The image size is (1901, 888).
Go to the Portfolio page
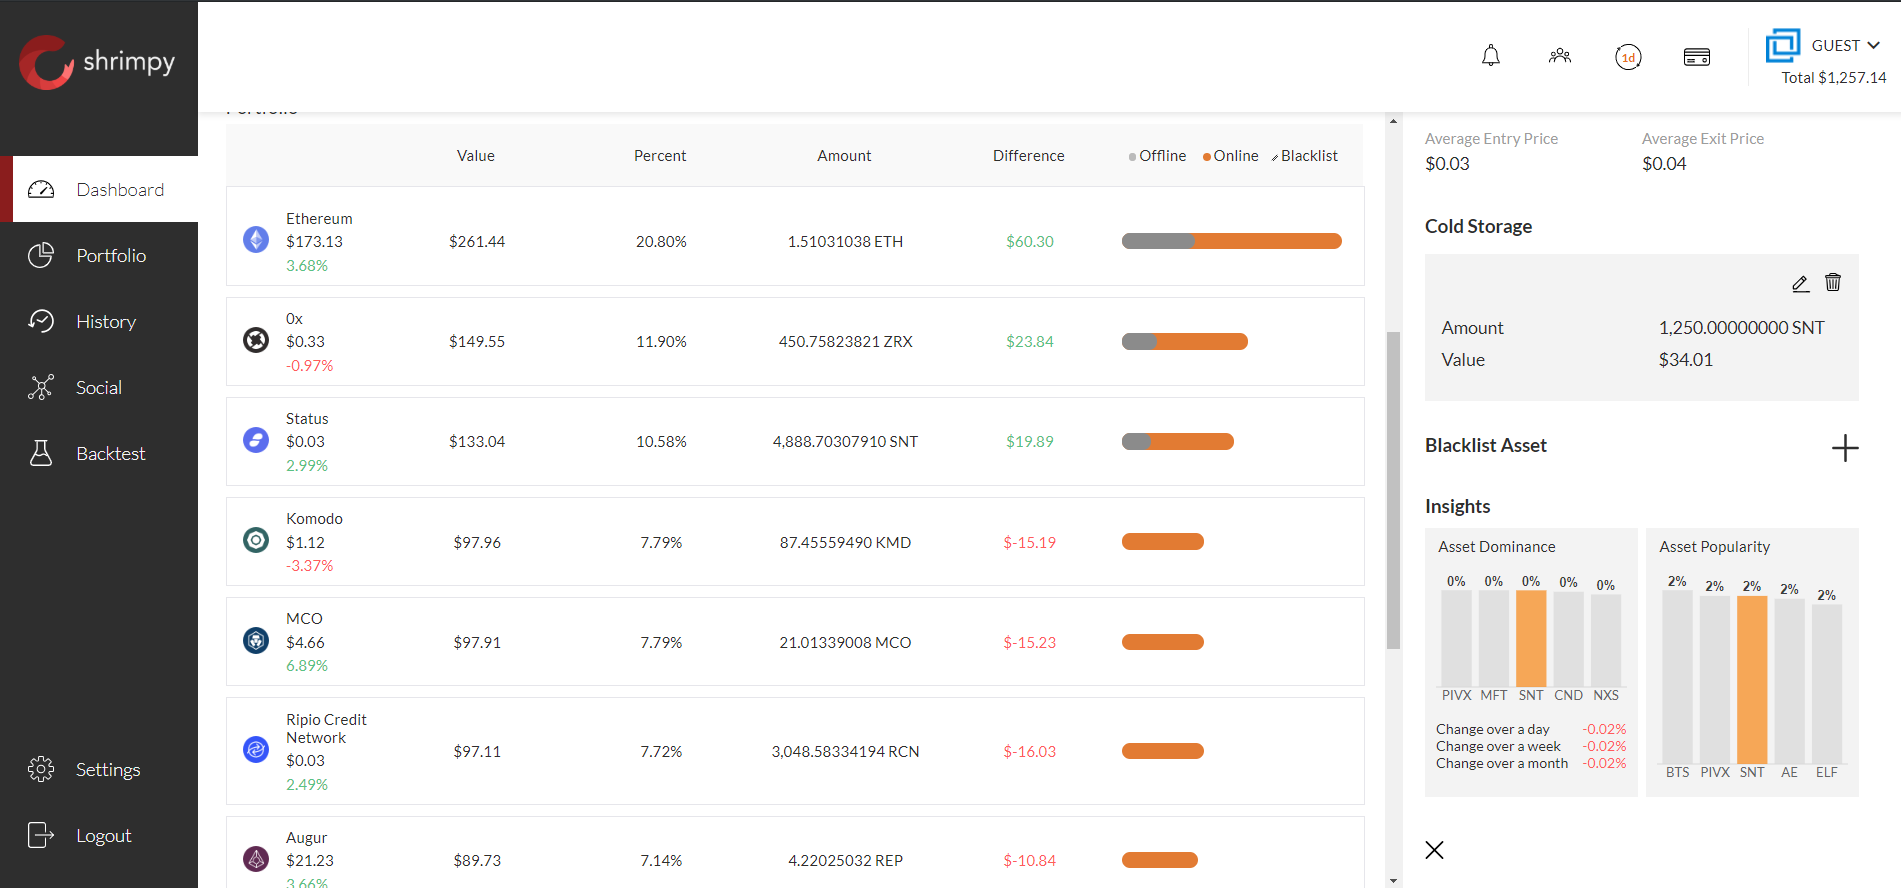pos(99,255)
